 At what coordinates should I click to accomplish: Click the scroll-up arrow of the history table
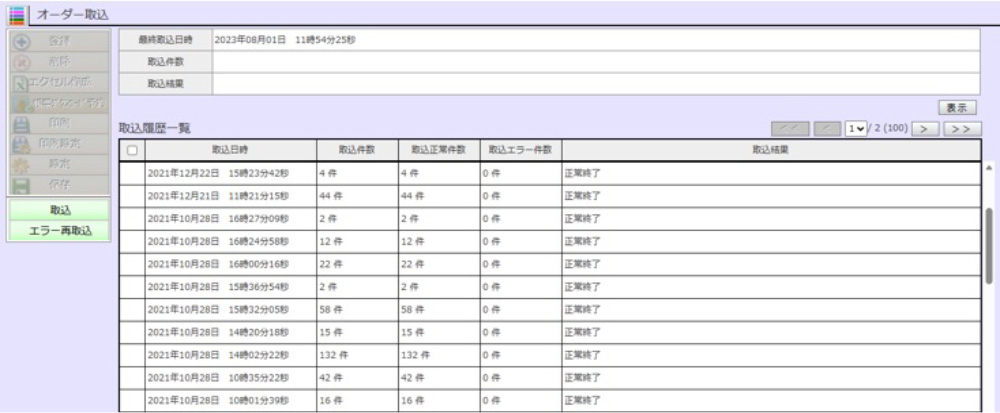pyautogui.click(x=989, y=168)
